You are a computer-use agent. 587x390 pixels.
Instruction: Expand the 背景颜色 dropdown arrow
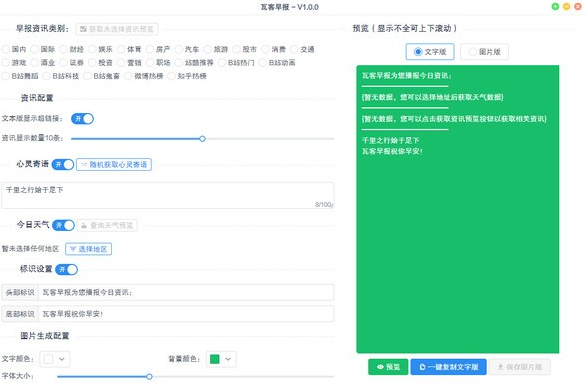click(228, 359)
